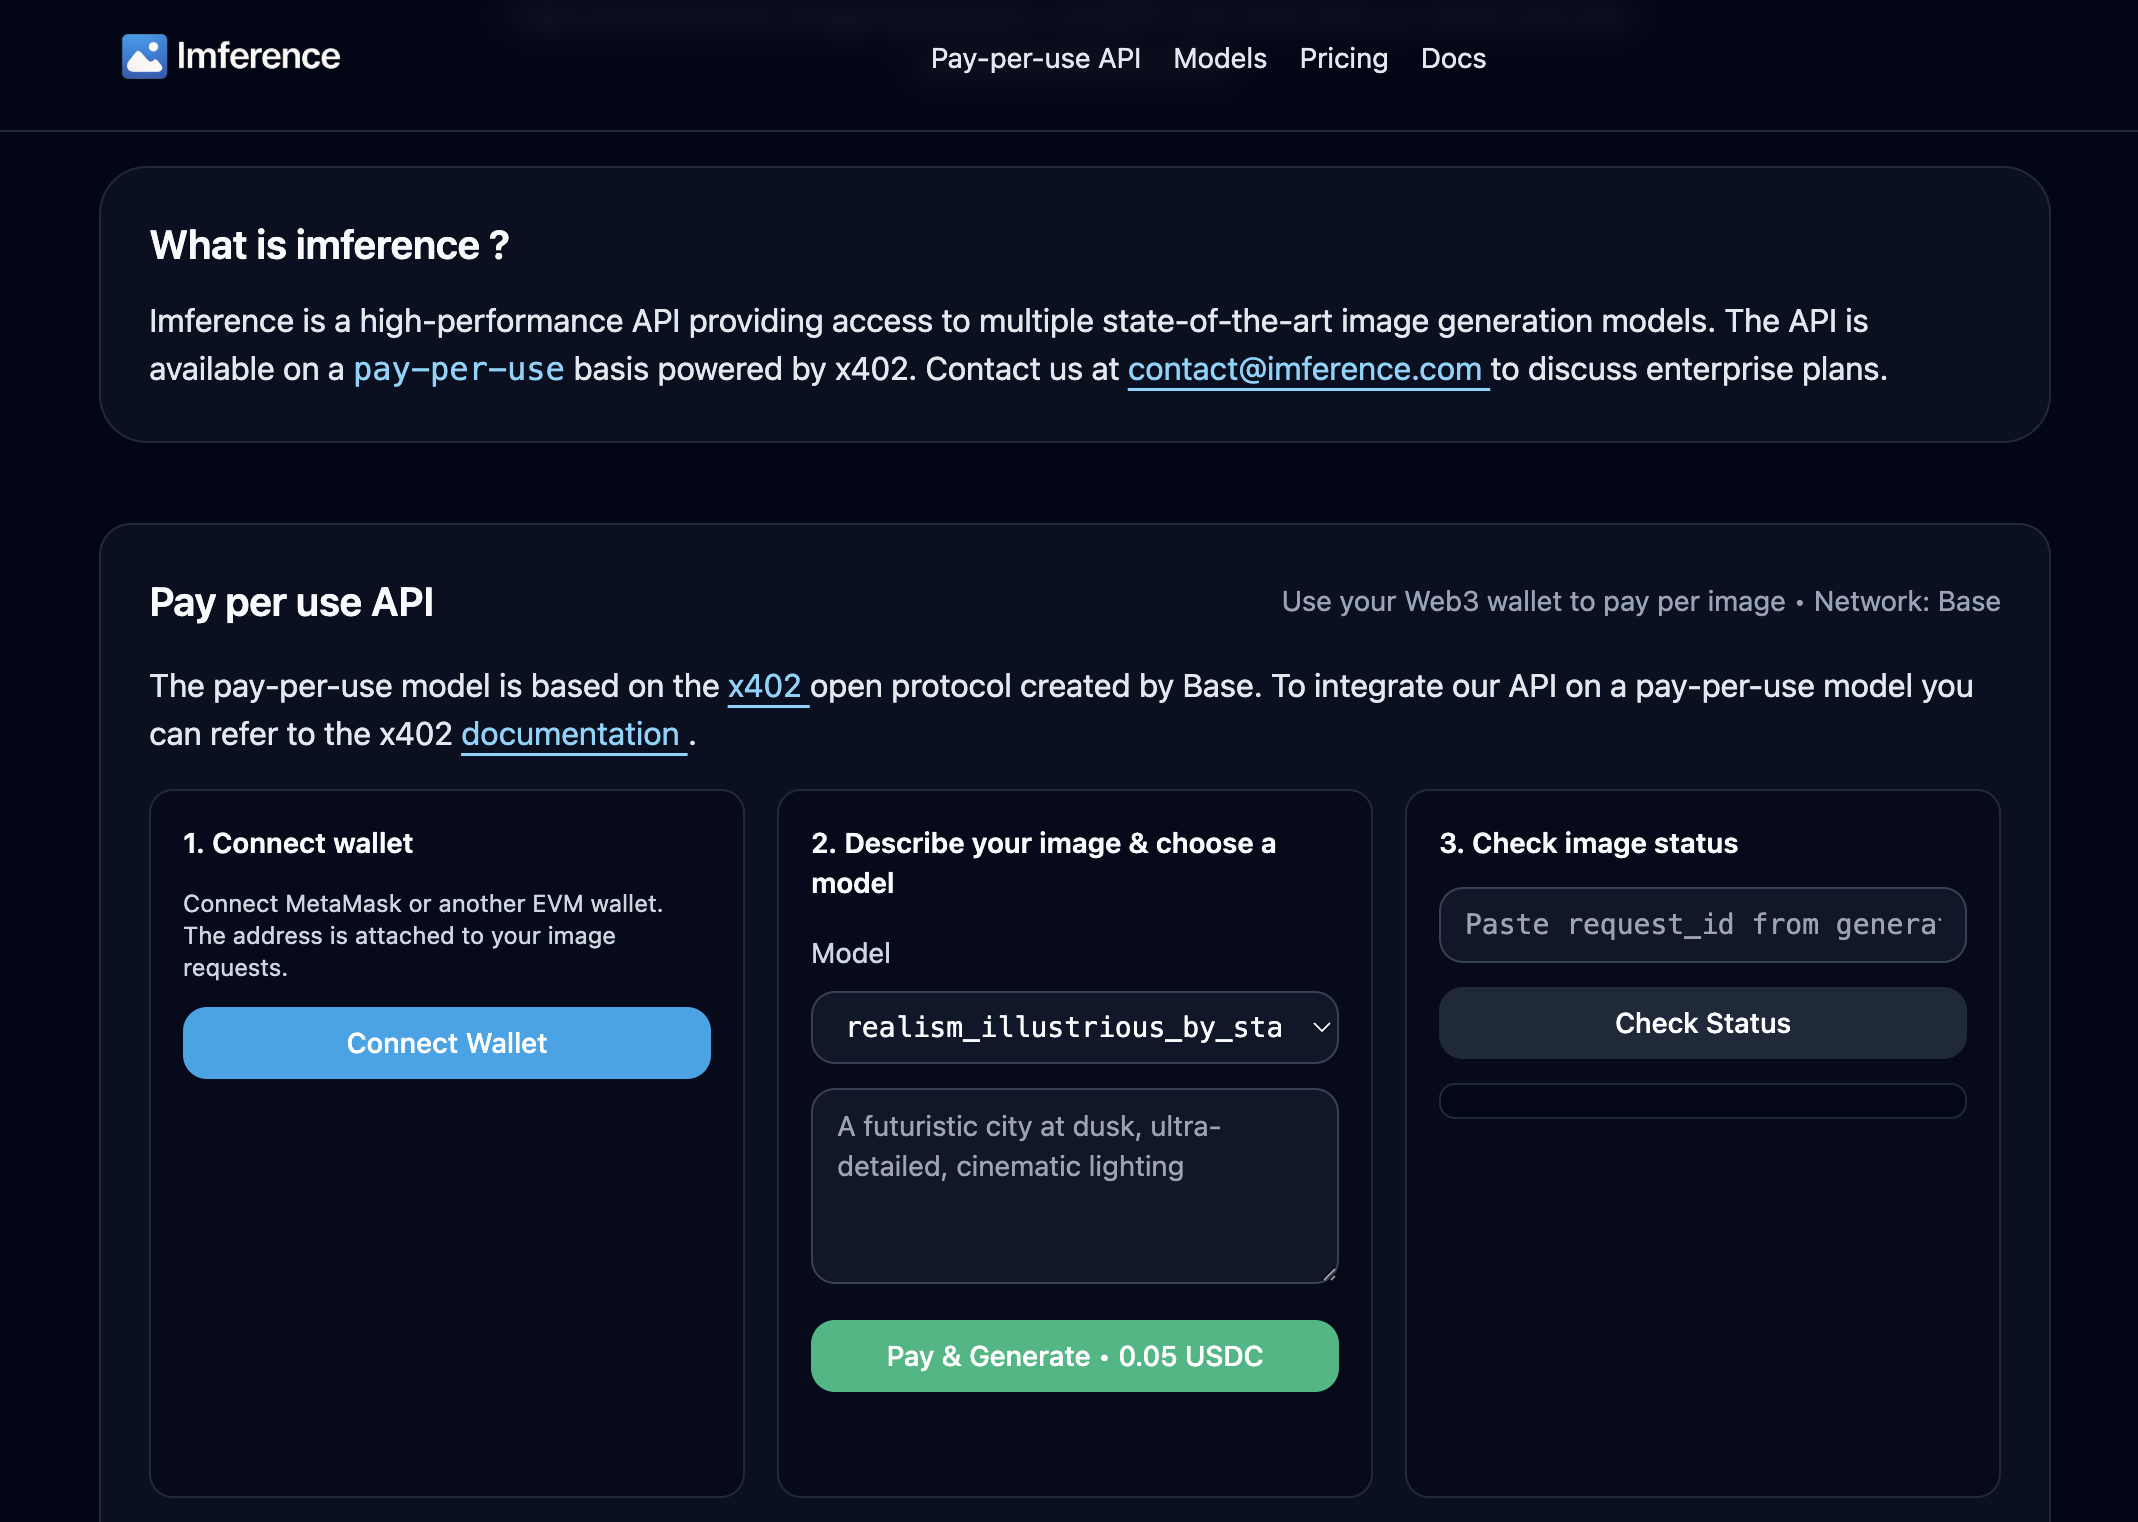2138x1522 pixels.
Task: Click the Imference brand name text
Action: click(x=258, y=57)
